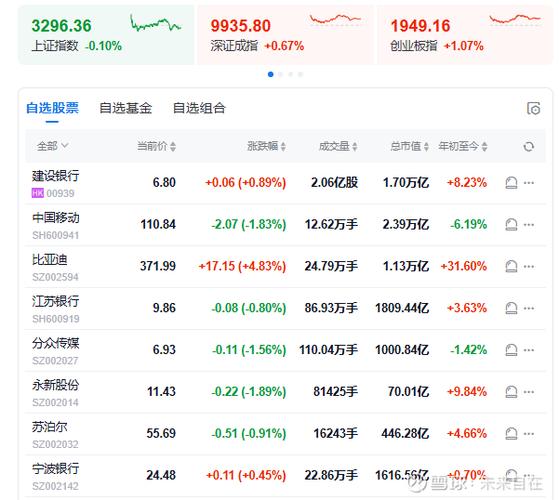
Task: Open alert bell for 分众传媒 row
Action: click(511, 350)
